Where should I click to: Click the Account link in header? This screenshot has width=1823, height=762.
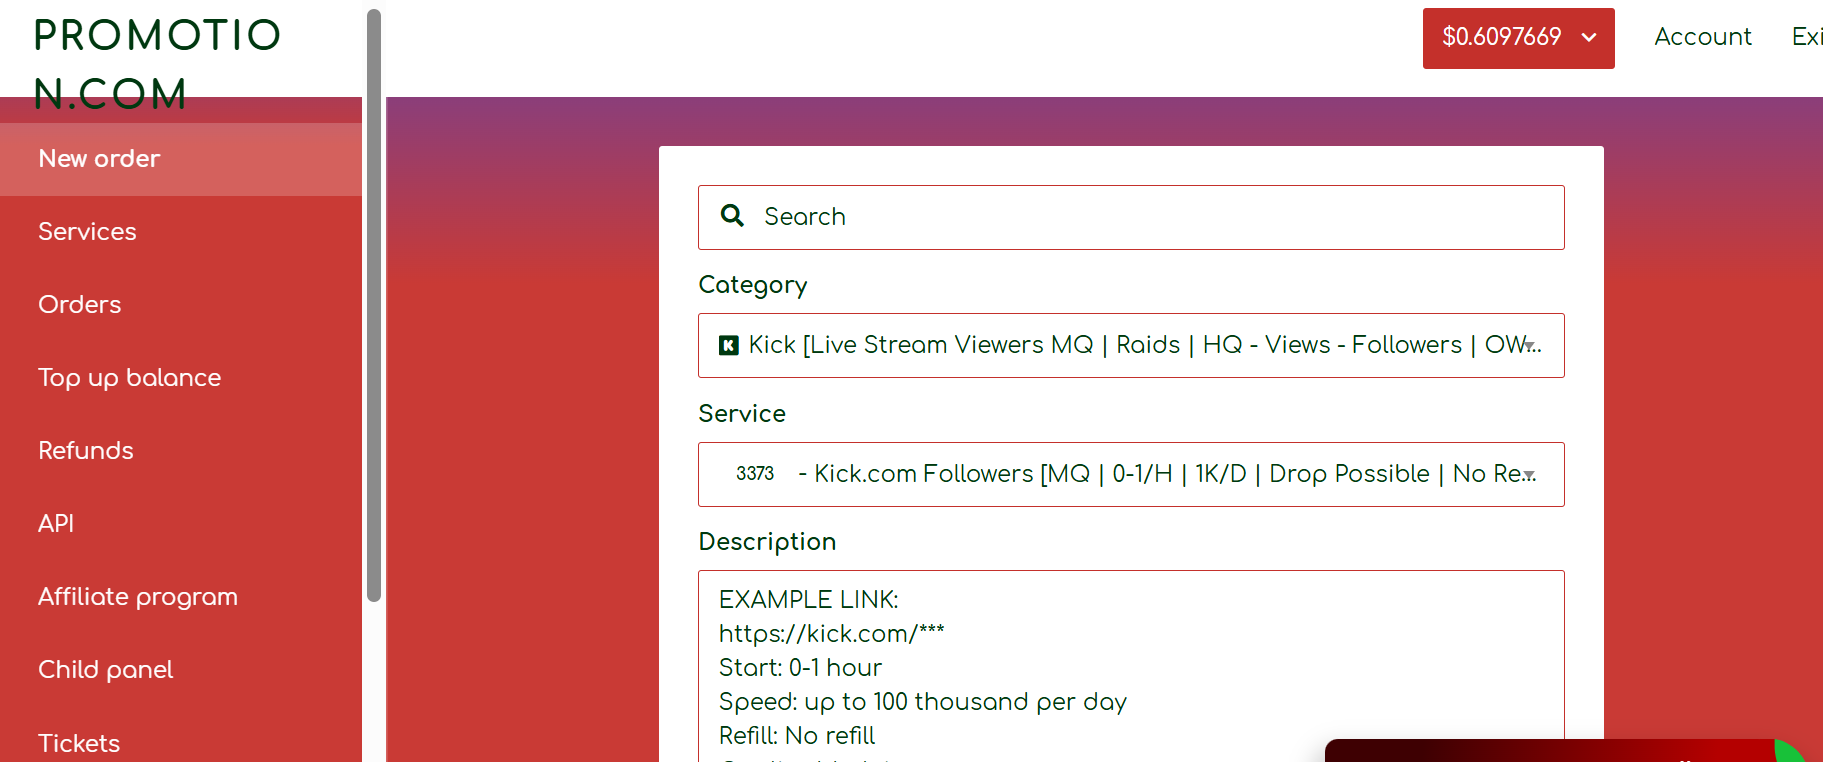[1702, 37]
